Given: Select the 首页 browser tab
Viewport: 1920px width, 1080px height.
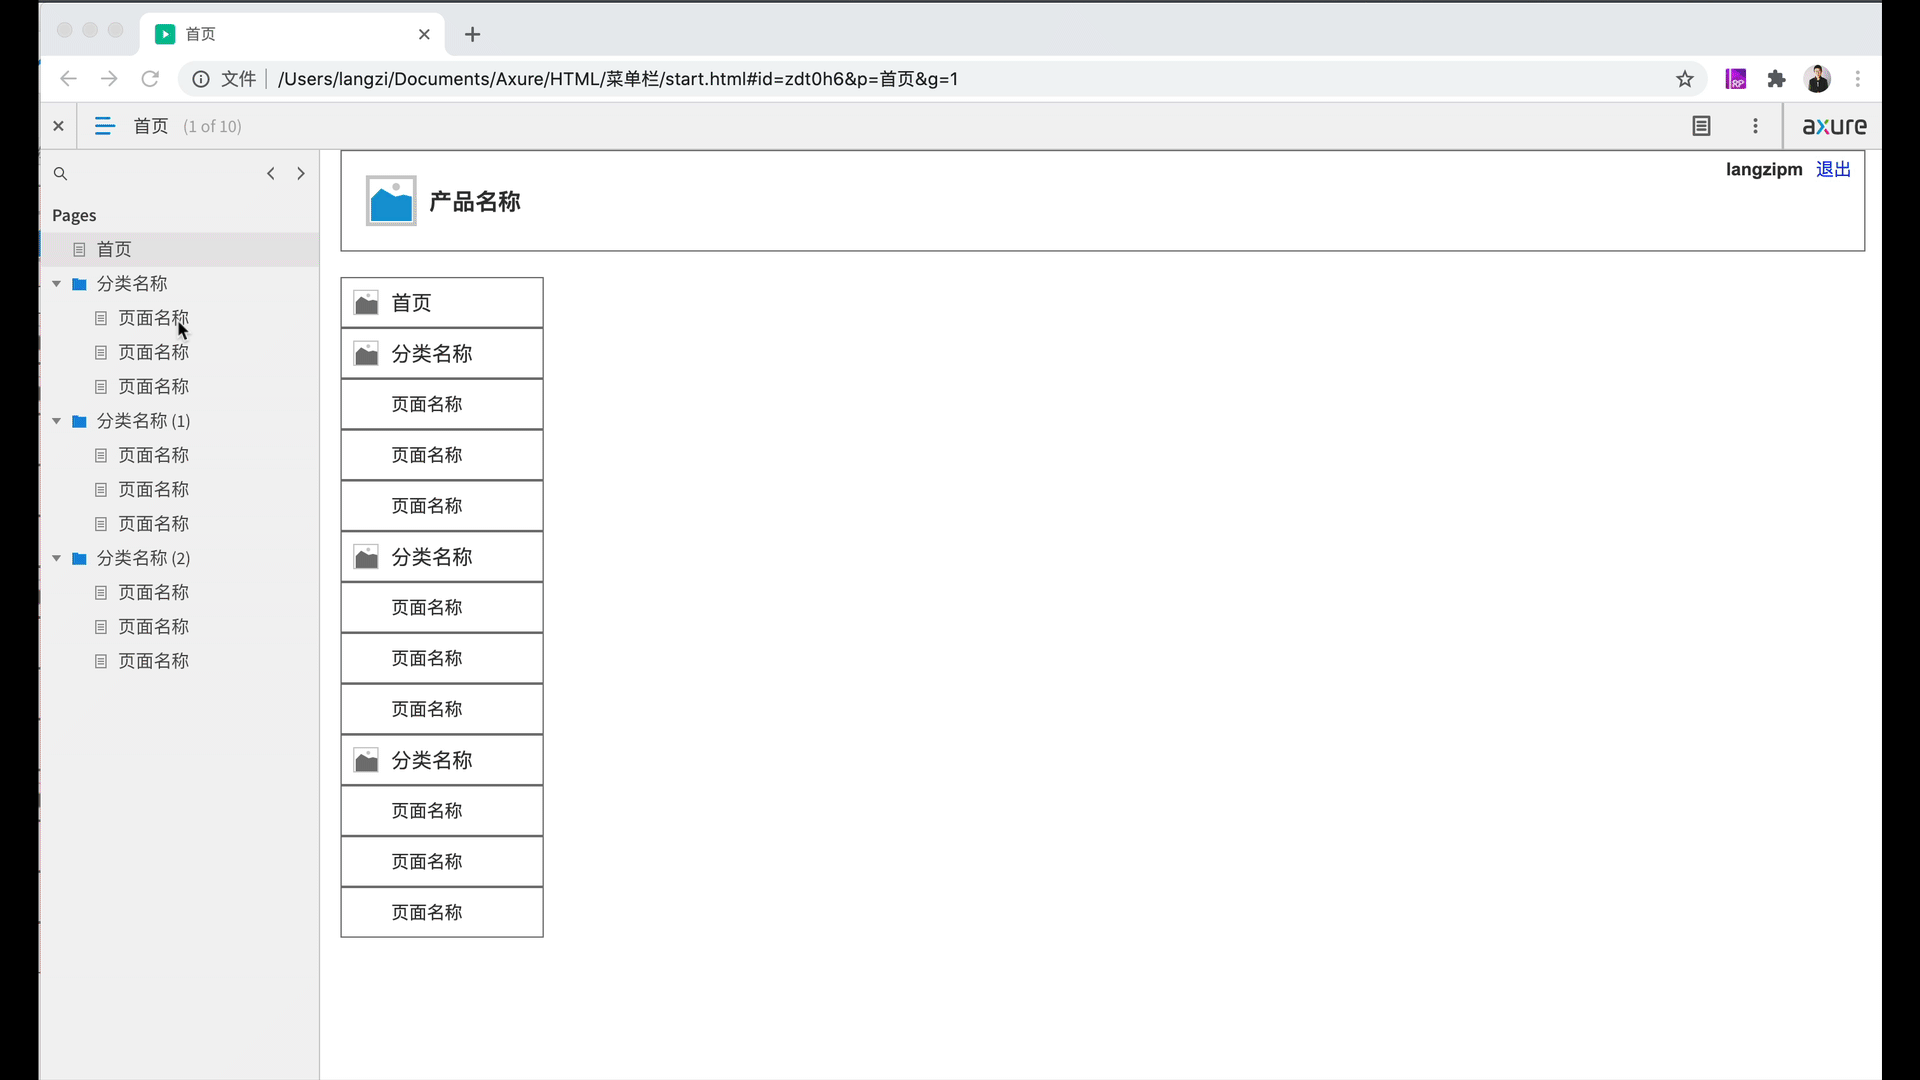Looking at the screenshot, I should (292, 34).
